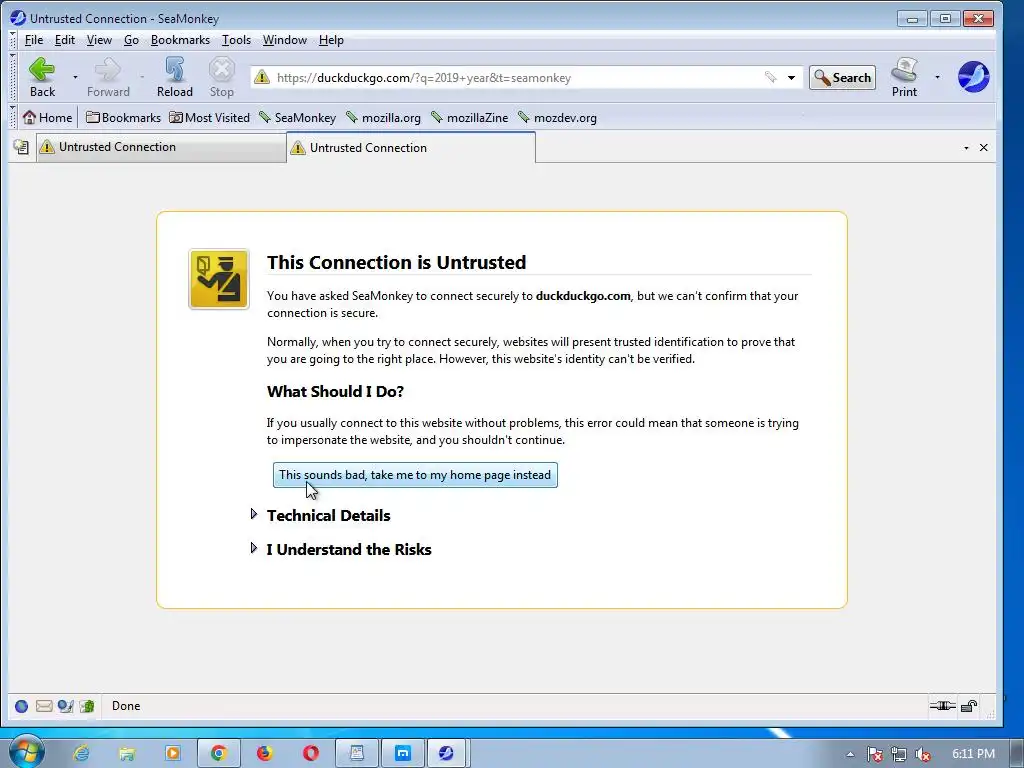Open Windows Media Player from the taskbar

[x=172, y=753]
